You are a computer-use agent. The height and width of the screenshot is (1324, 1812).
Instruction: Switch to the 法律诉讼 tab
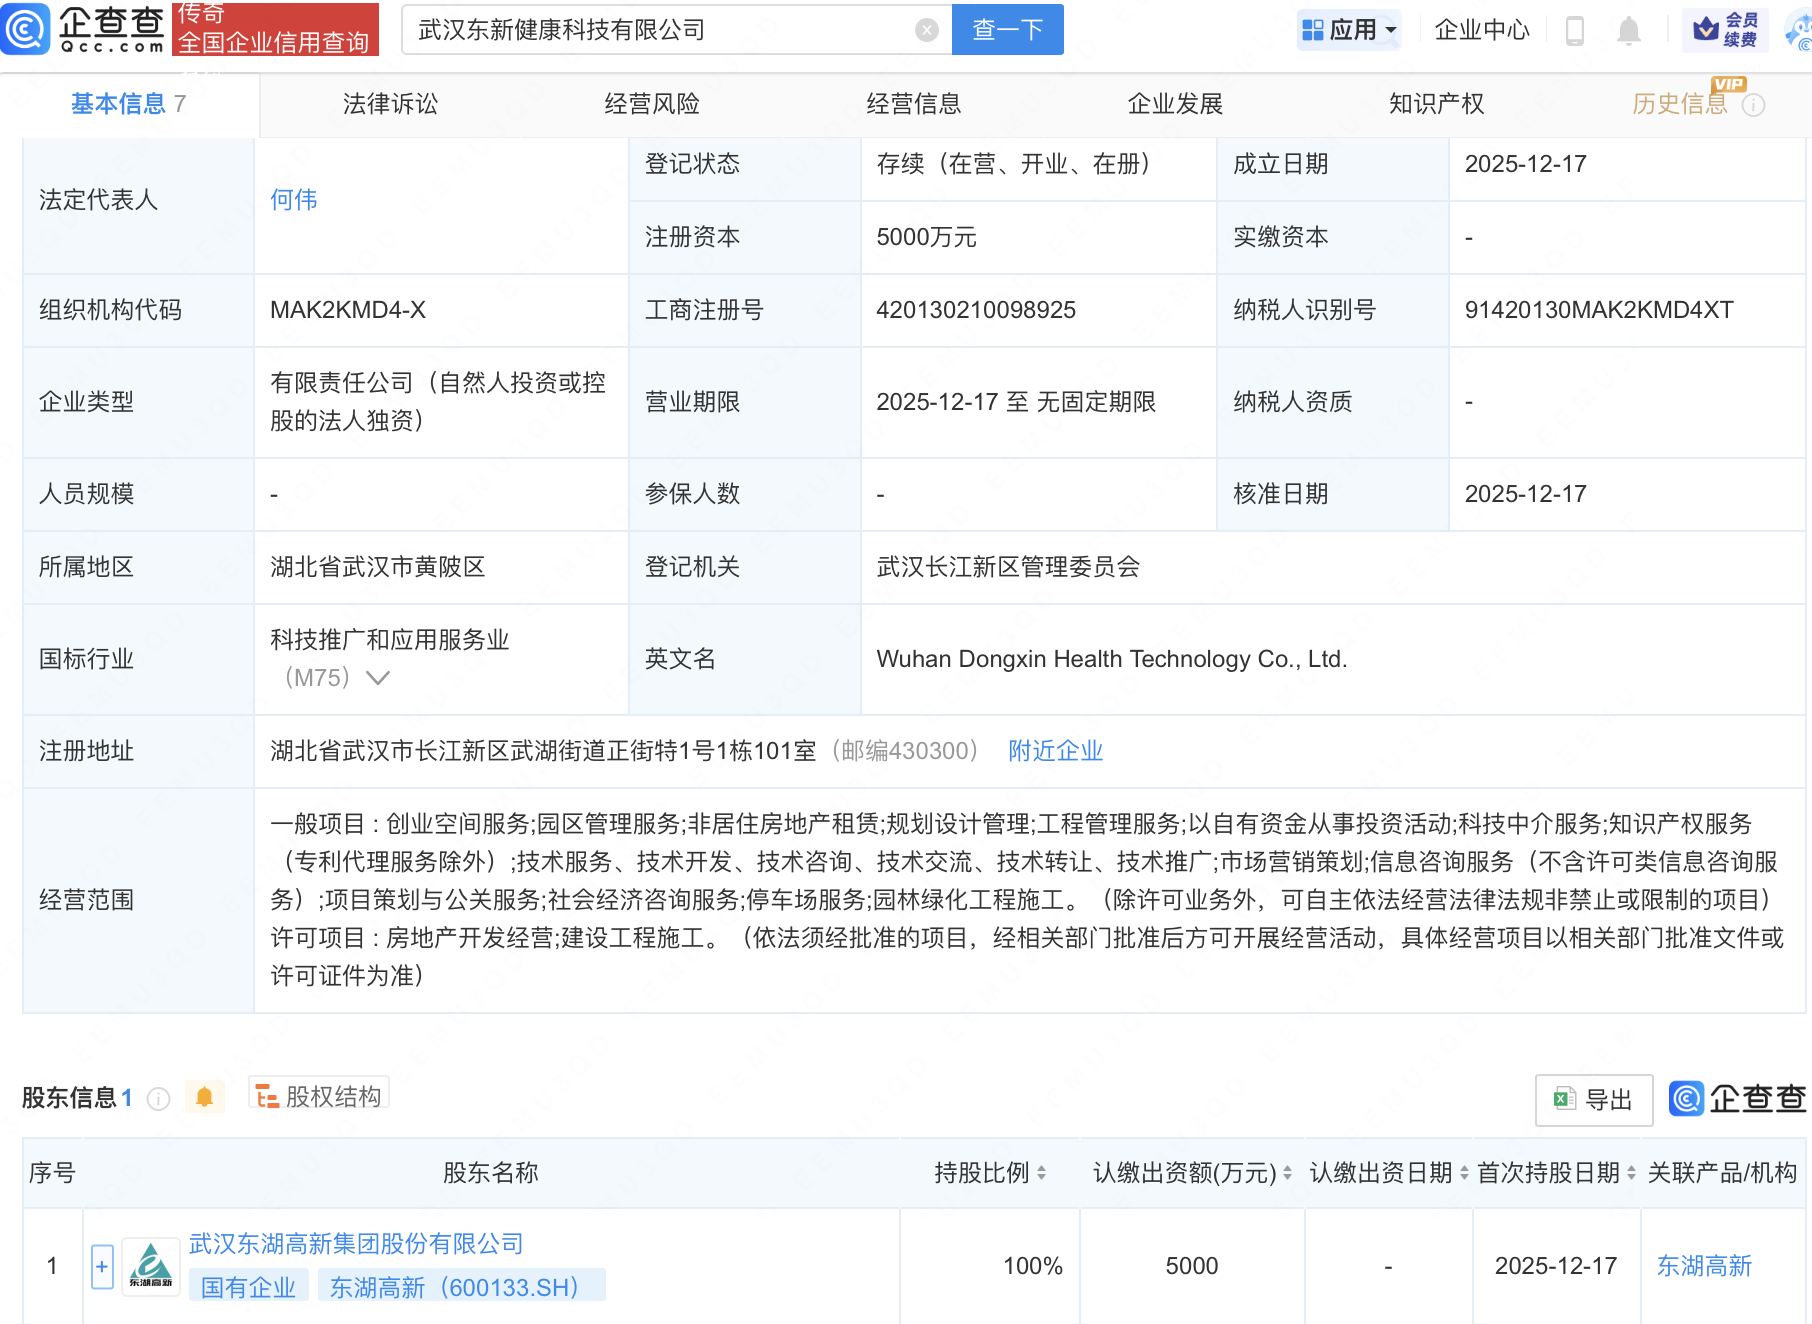(x=390, y=104)
